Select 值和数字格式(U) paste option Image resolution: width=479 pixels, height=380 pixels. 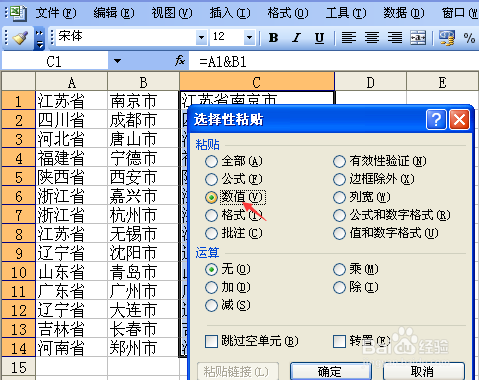[x=386, y=233]
